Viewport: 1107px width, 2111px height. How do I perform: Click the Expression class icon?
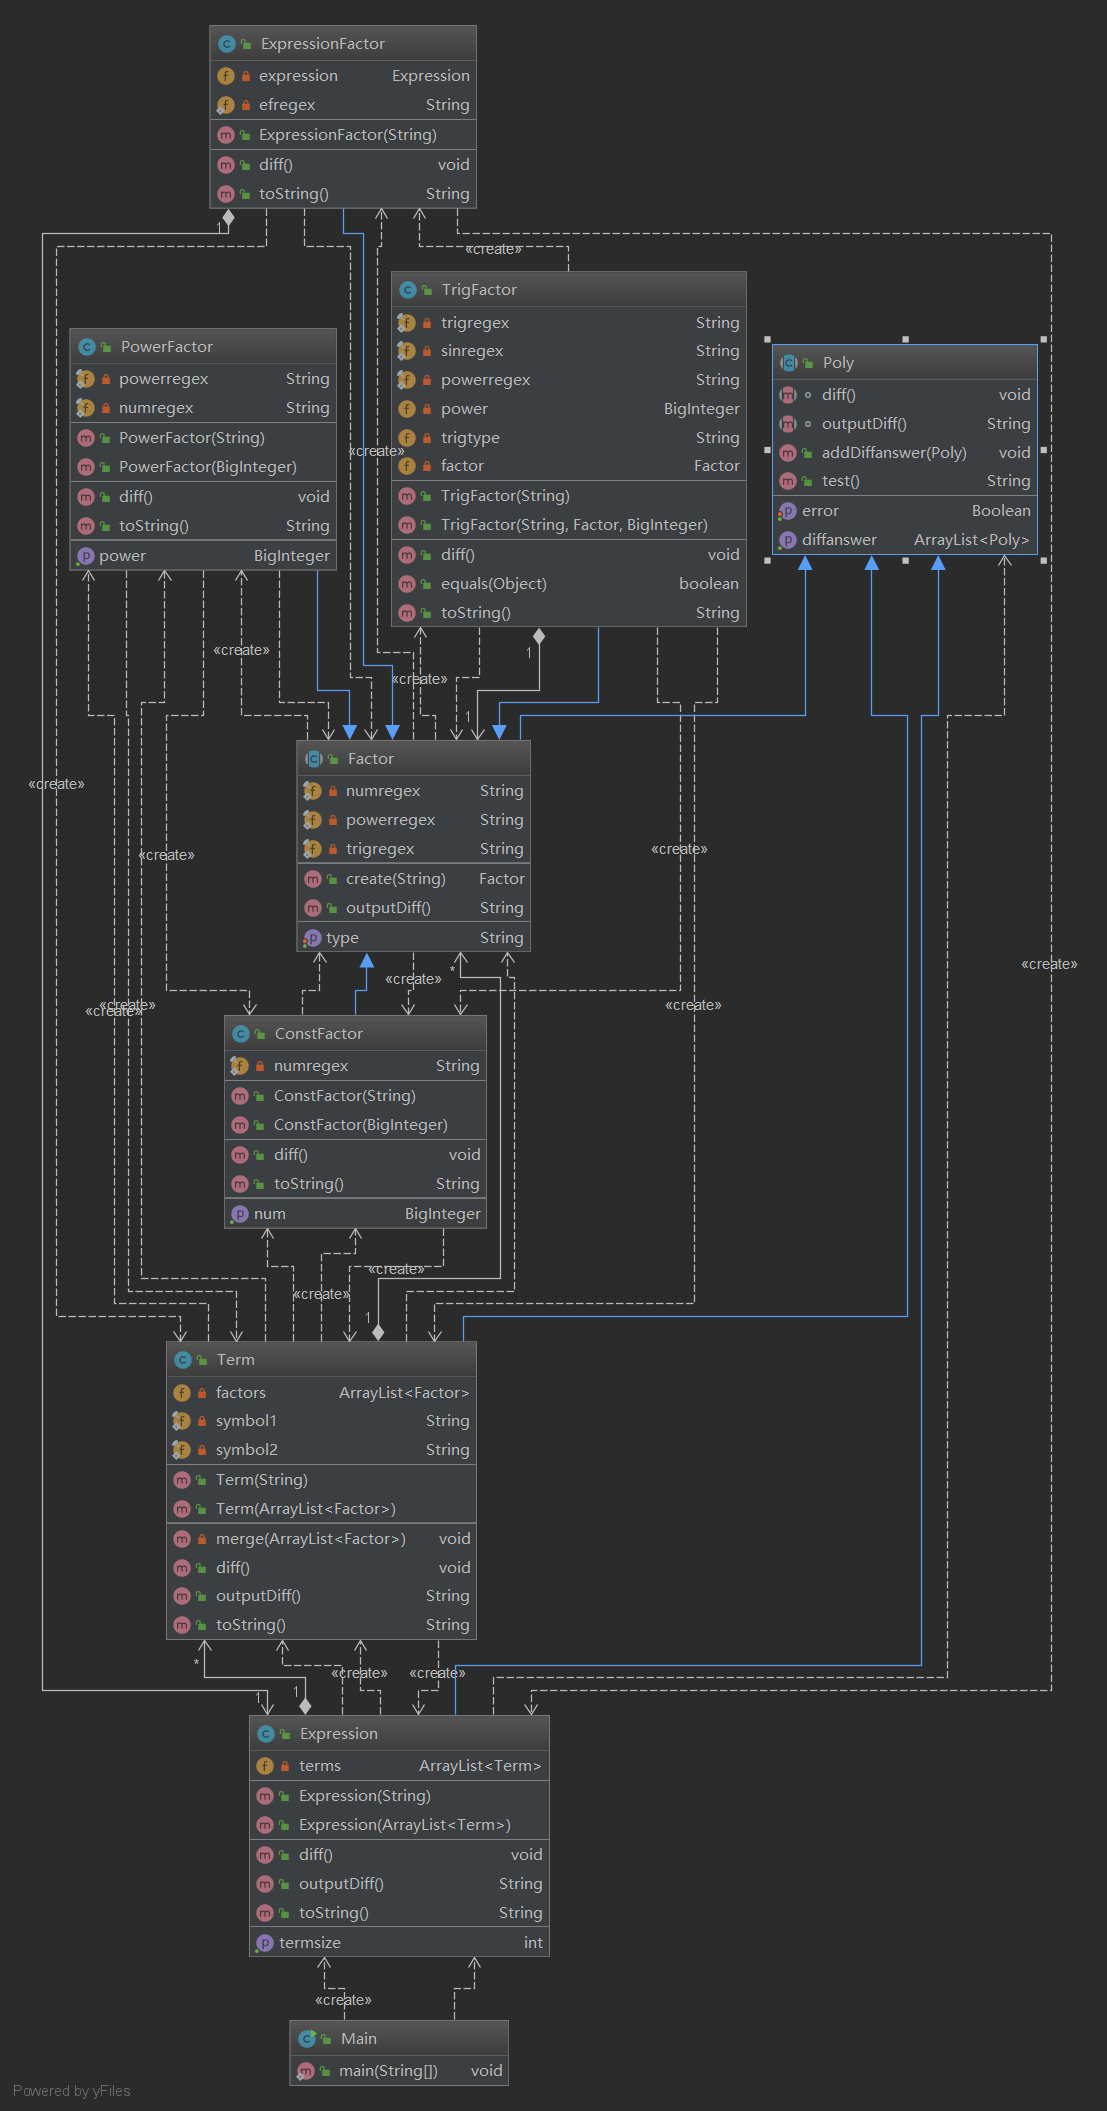point(265,1734)
